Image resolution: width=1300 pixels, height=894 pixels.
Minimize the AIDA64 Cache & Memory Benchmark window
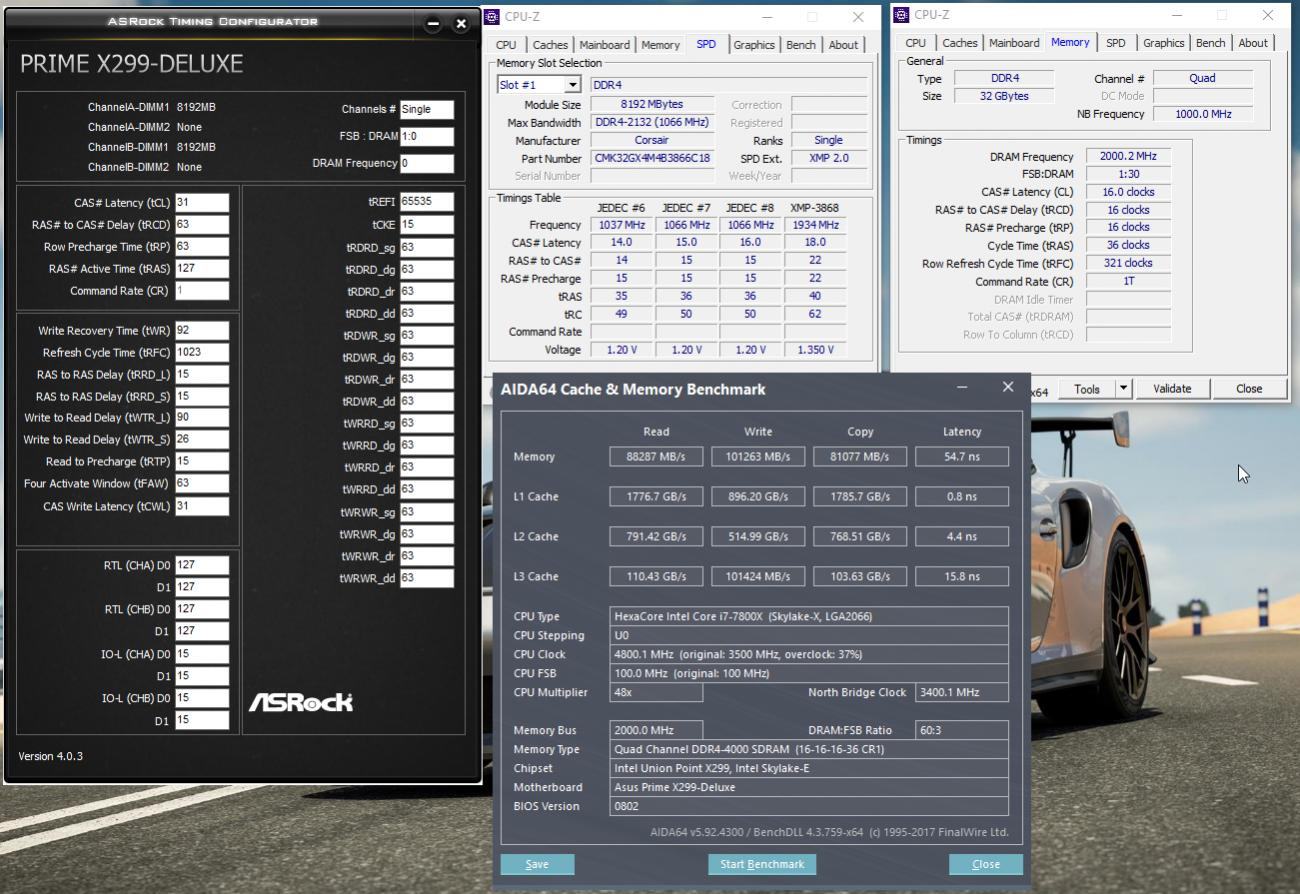click(x=962, y=388)
